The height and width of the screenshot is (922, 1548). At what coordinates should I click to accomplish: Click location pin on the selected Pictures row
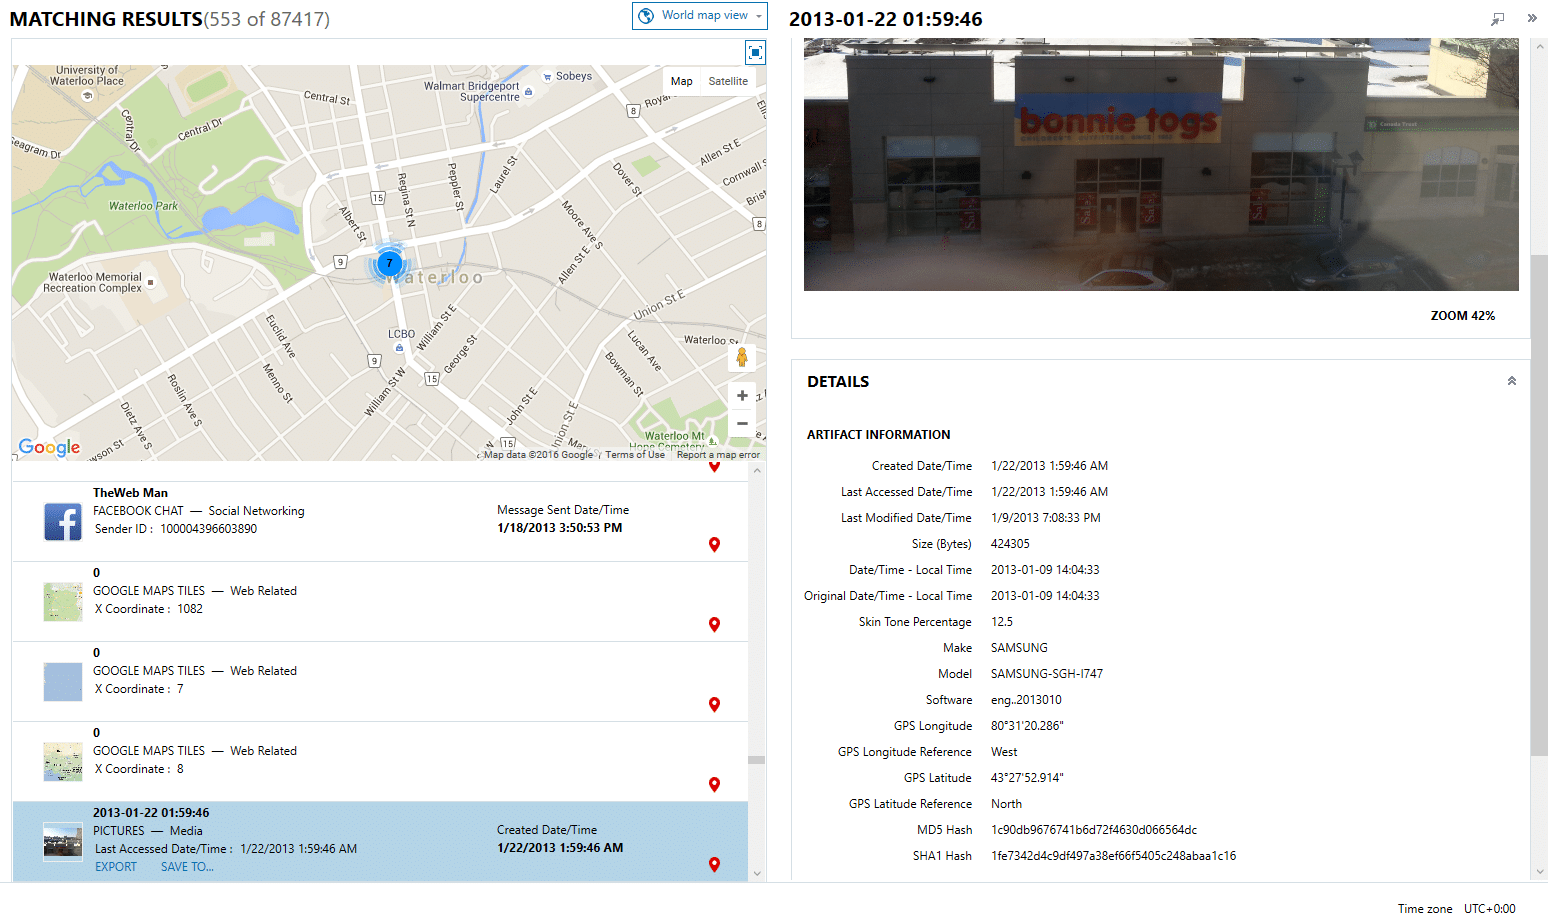(714, 865)
